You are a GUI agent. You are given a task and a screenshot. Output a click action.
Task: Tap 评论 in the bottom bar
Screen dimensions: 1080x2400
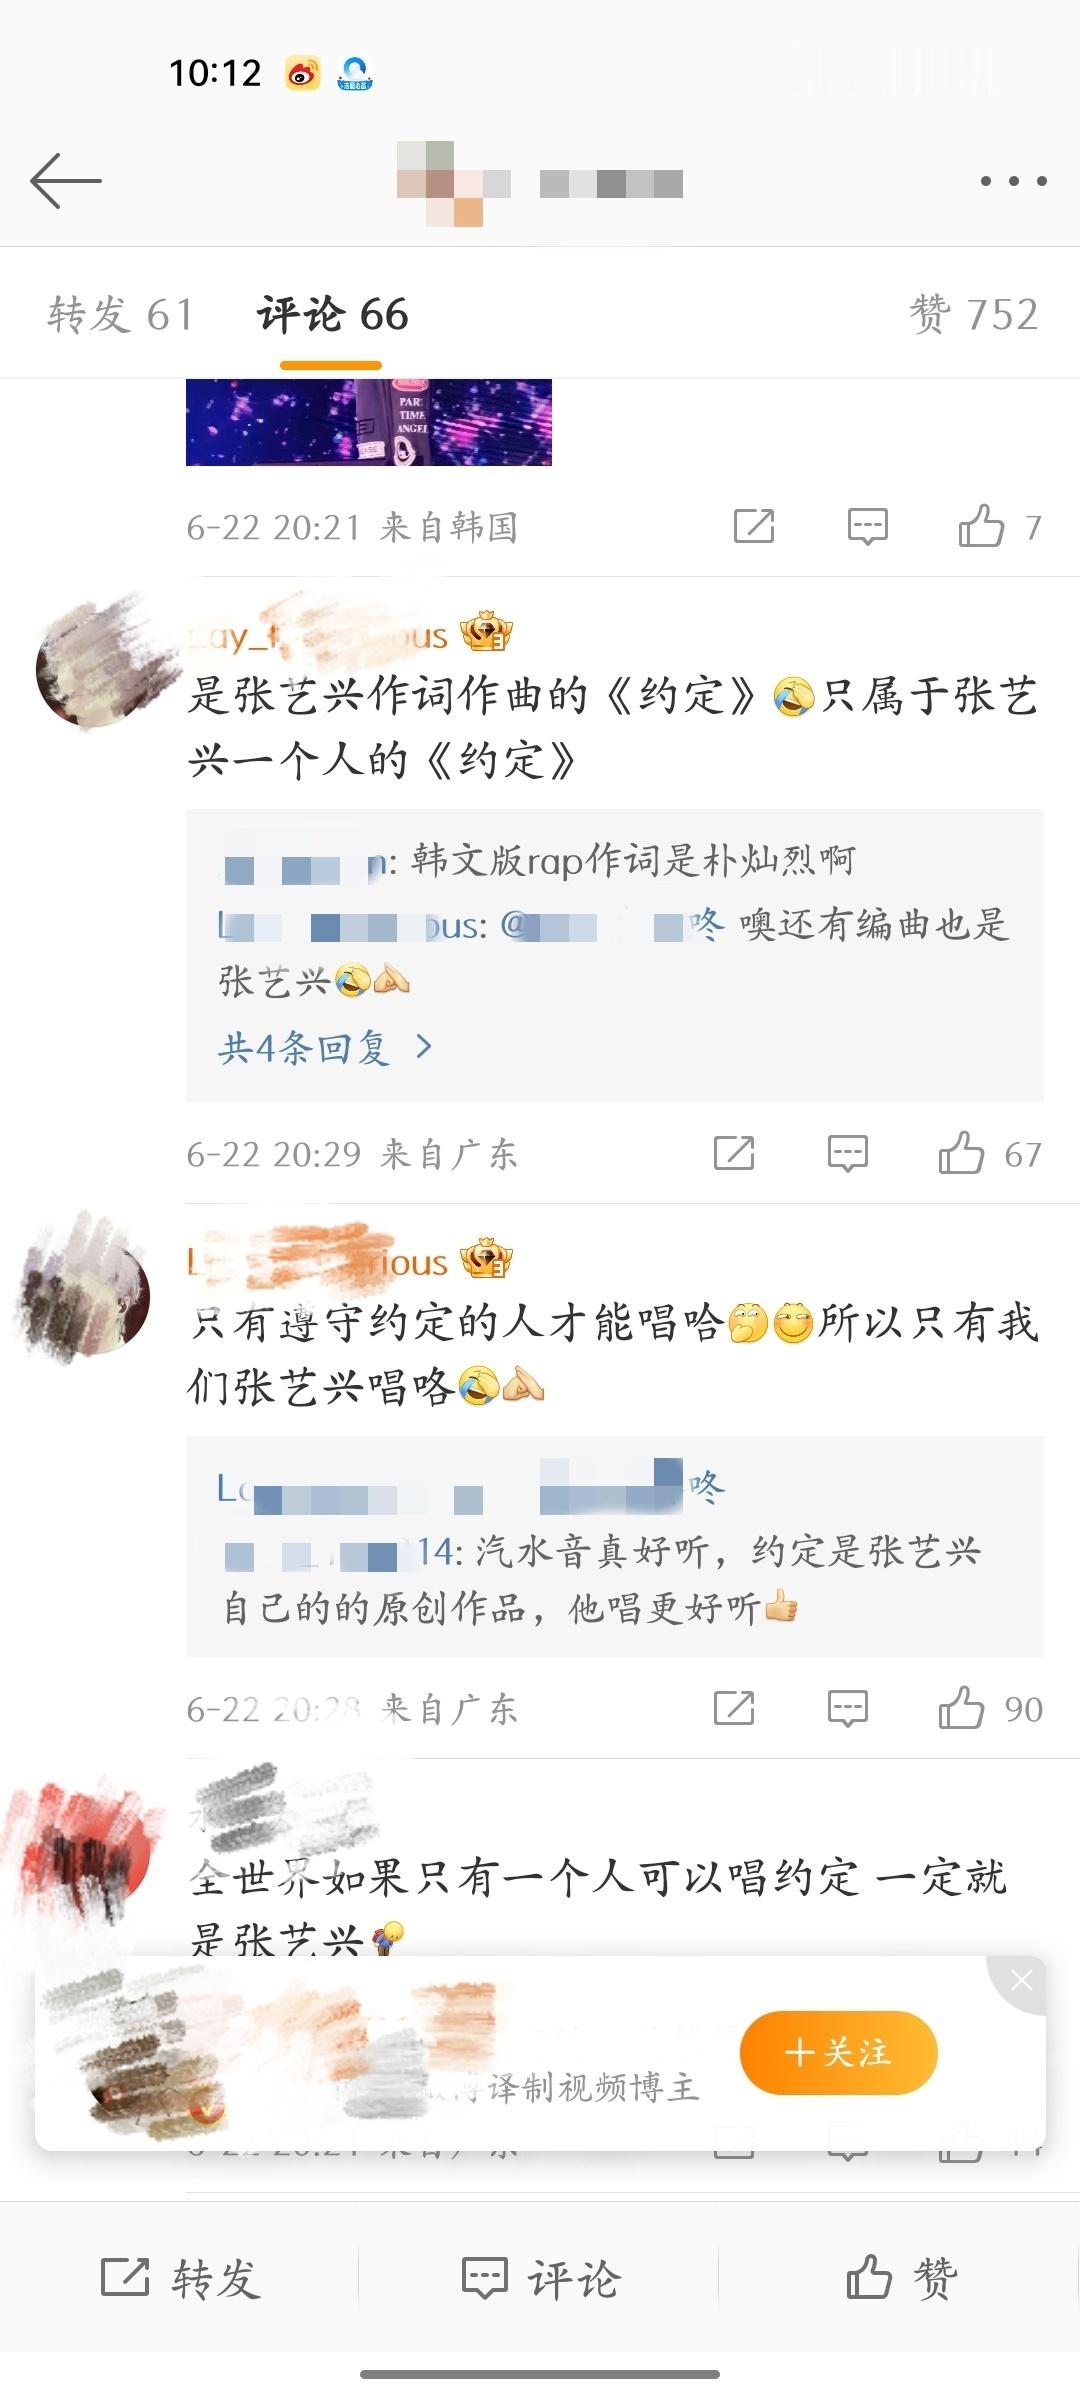tap(540, 2279)
